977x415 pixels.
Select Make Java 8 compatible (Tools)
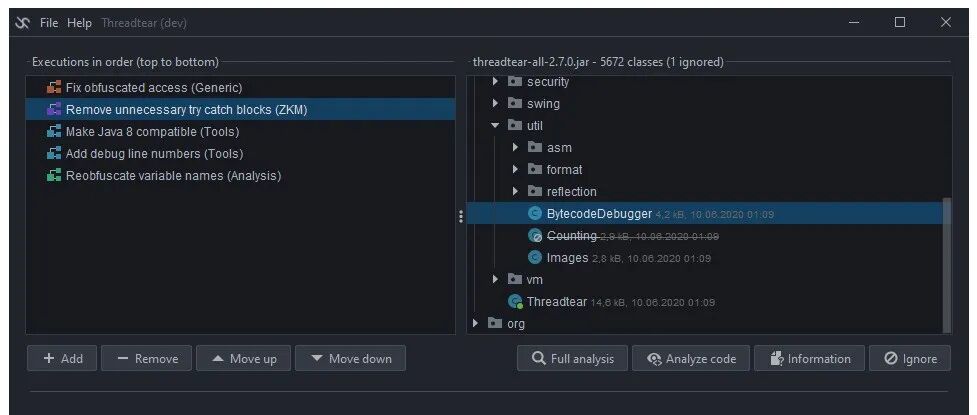coord(241,131)
